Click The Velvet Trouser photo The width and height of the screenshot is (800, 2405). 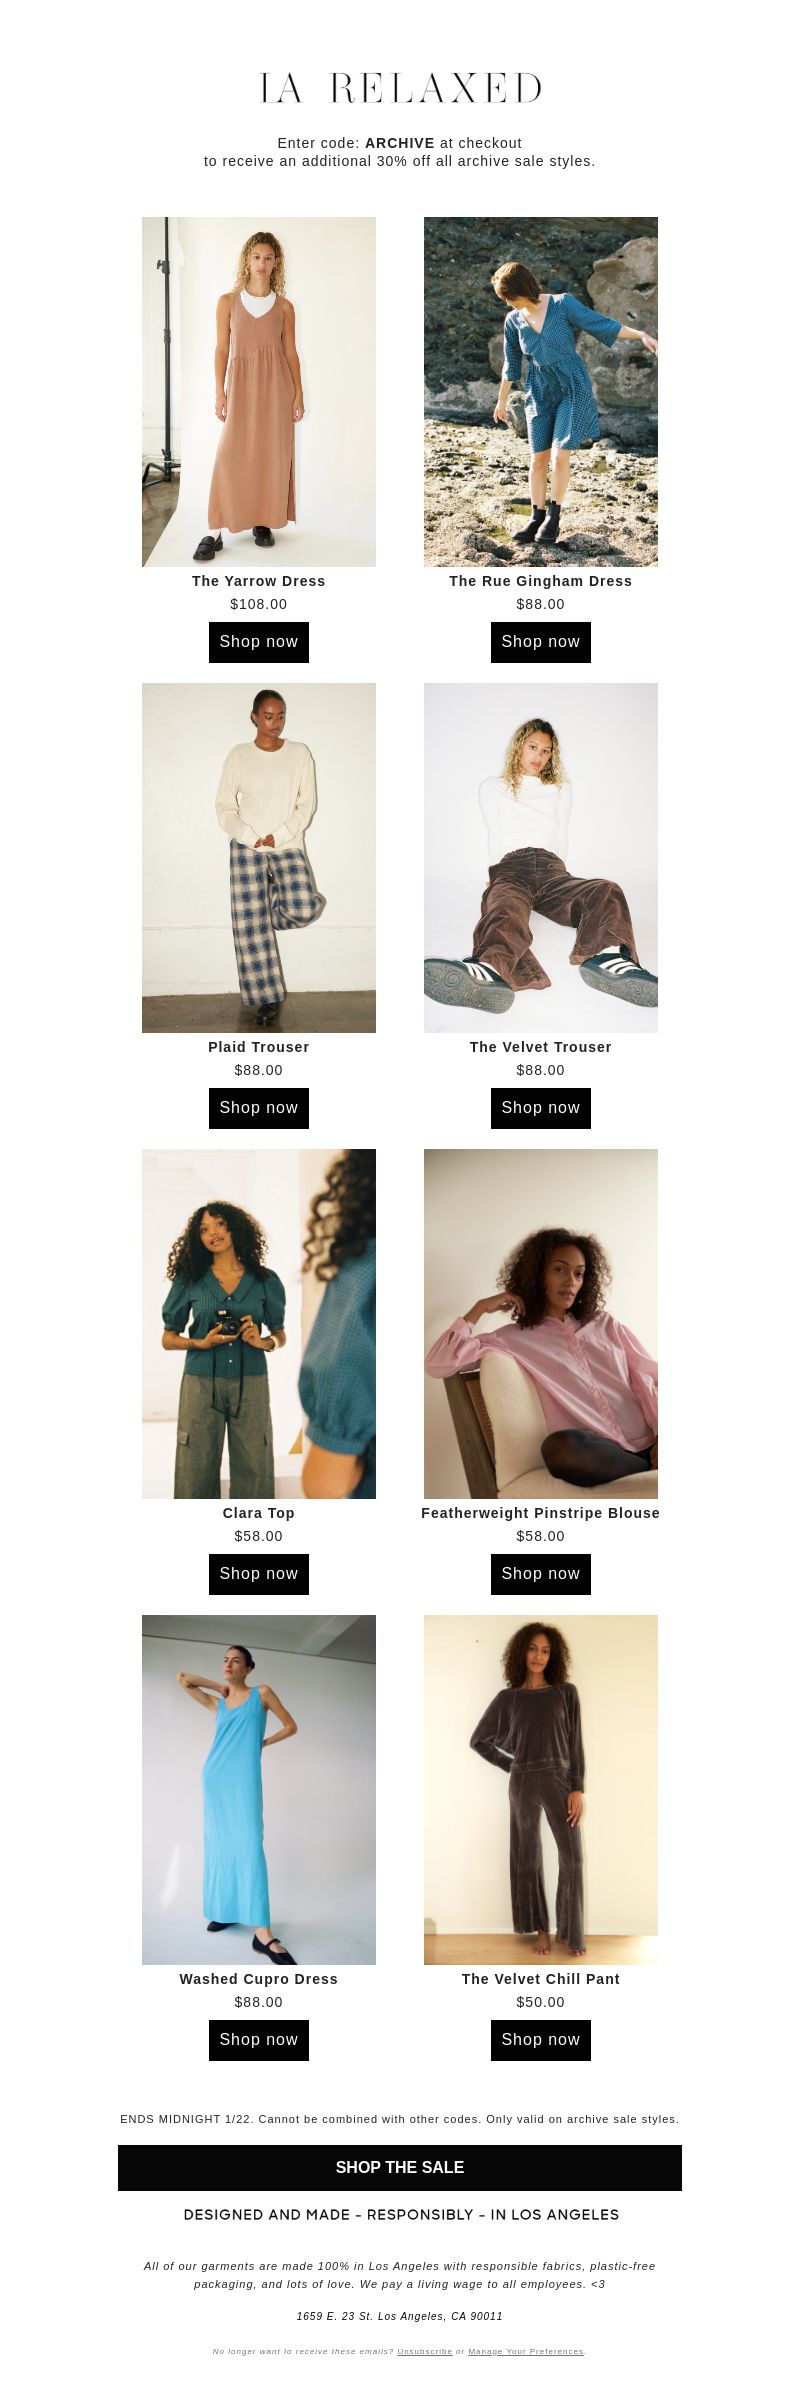point(541,858)
